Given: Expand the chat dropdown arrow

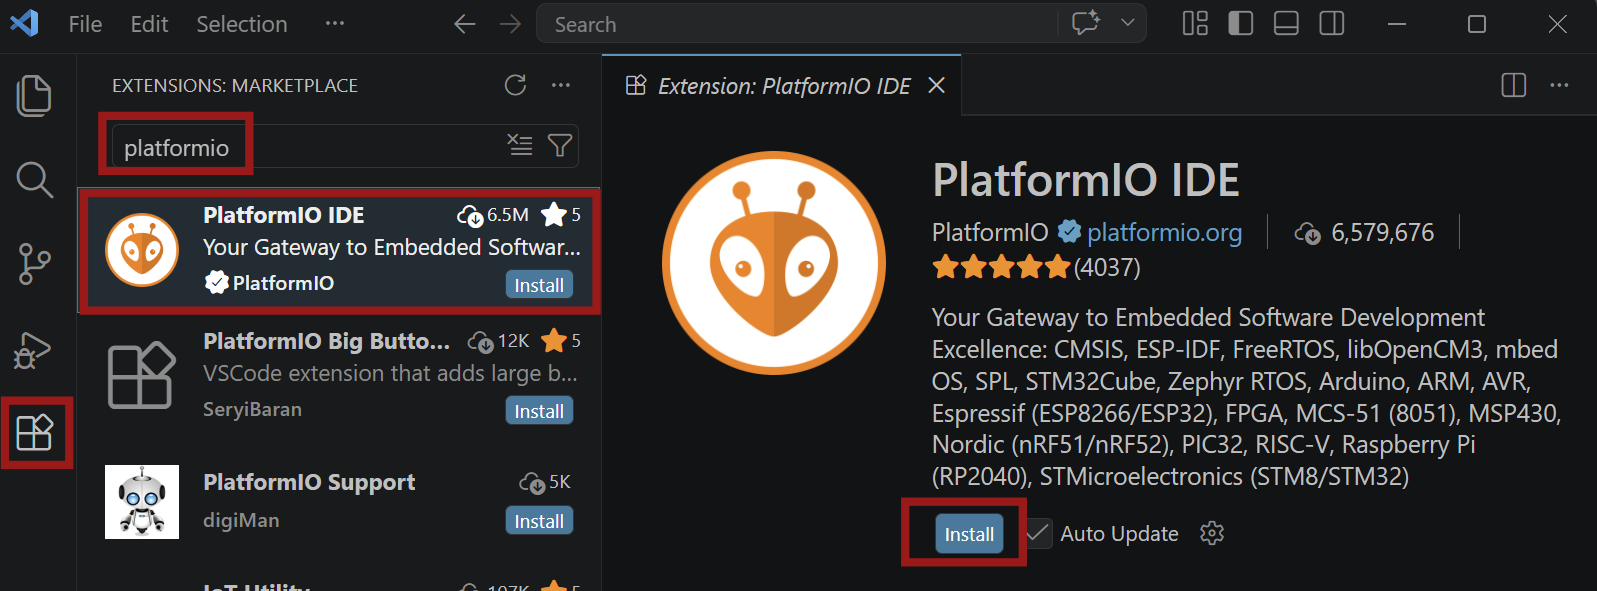Looking at the screenshot, I should [1128, 23].
